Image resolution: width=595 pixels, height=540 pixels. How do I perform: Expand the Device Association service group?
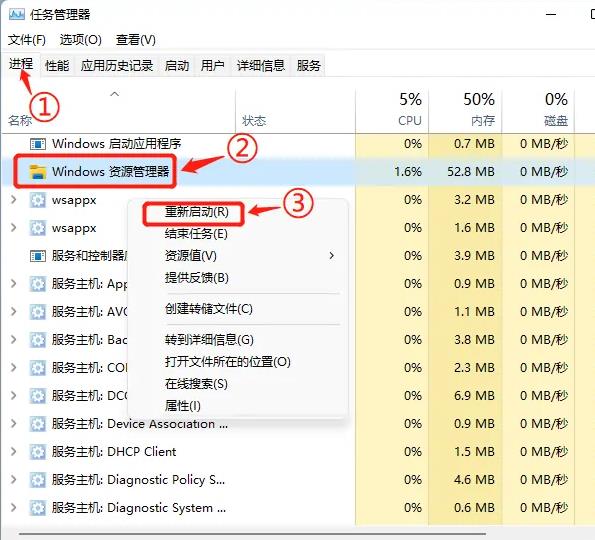(14, 423)
